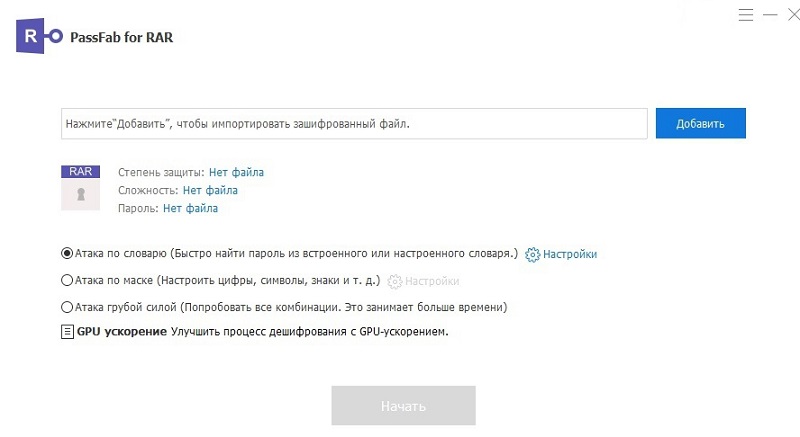Click the PassFab for RAR logo icon
This screenshot has width=800, height=437.
click(34, 37)
